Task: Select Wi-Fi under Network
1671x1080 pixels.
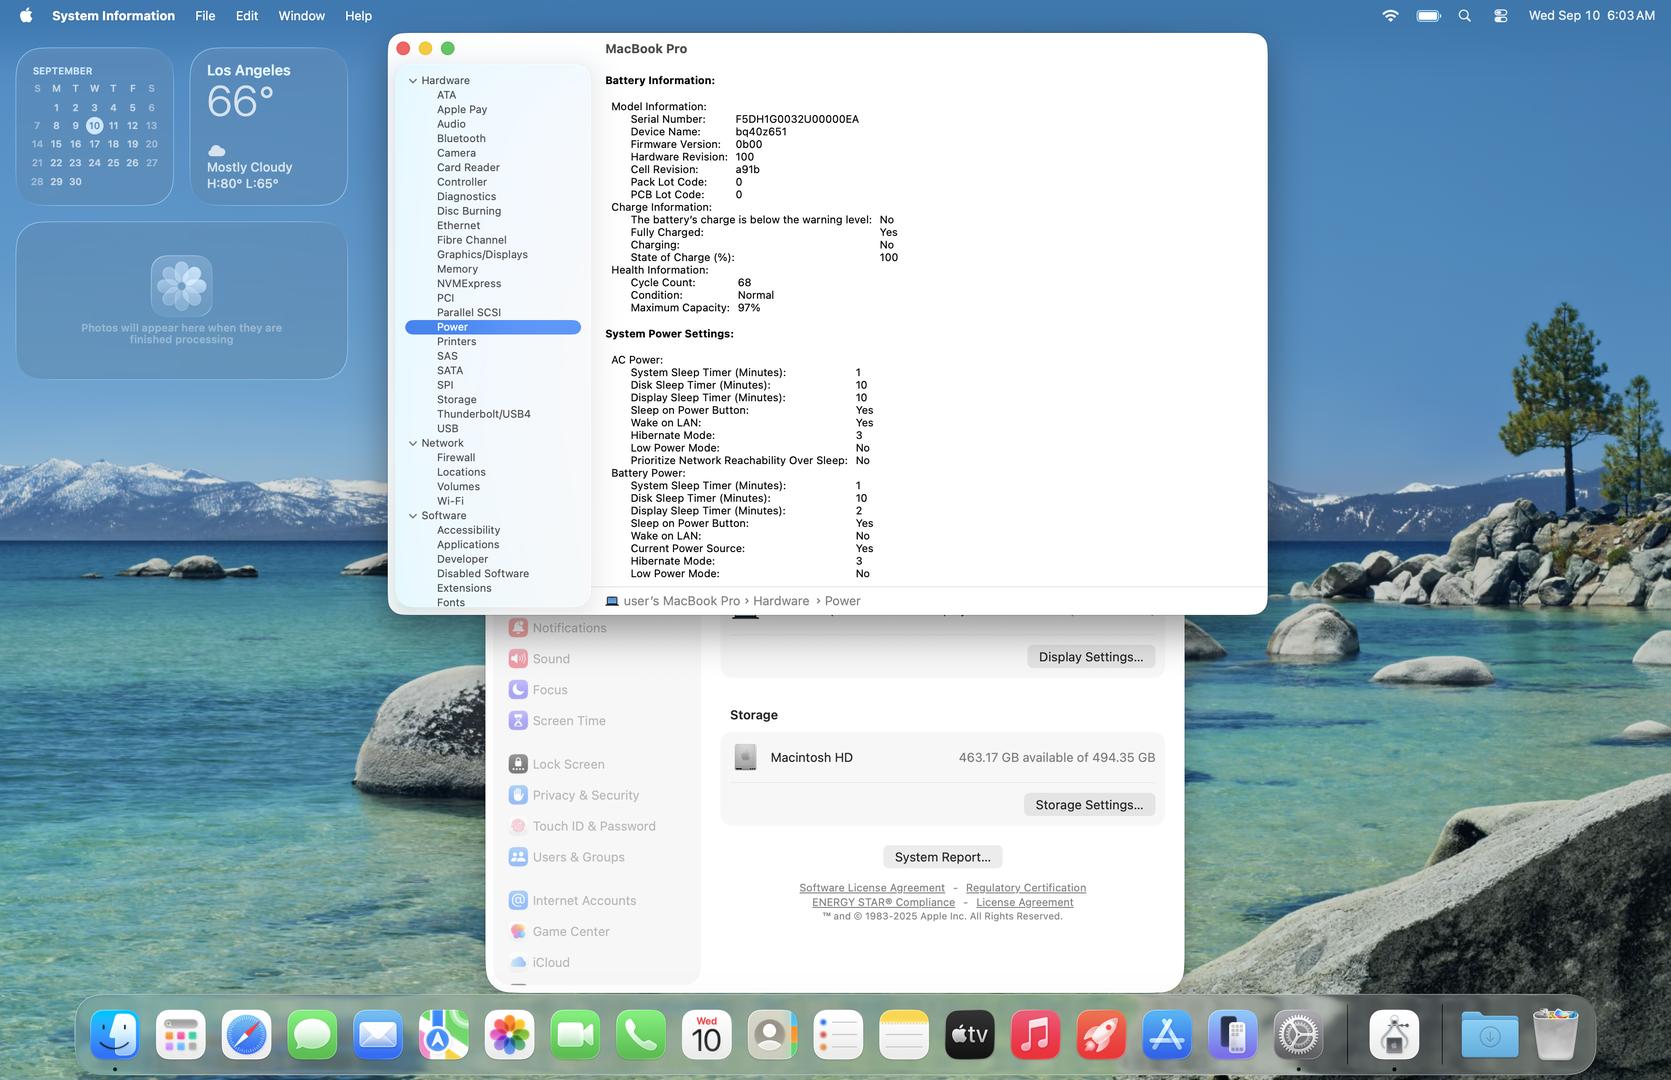Action: [x=450, y=501]
